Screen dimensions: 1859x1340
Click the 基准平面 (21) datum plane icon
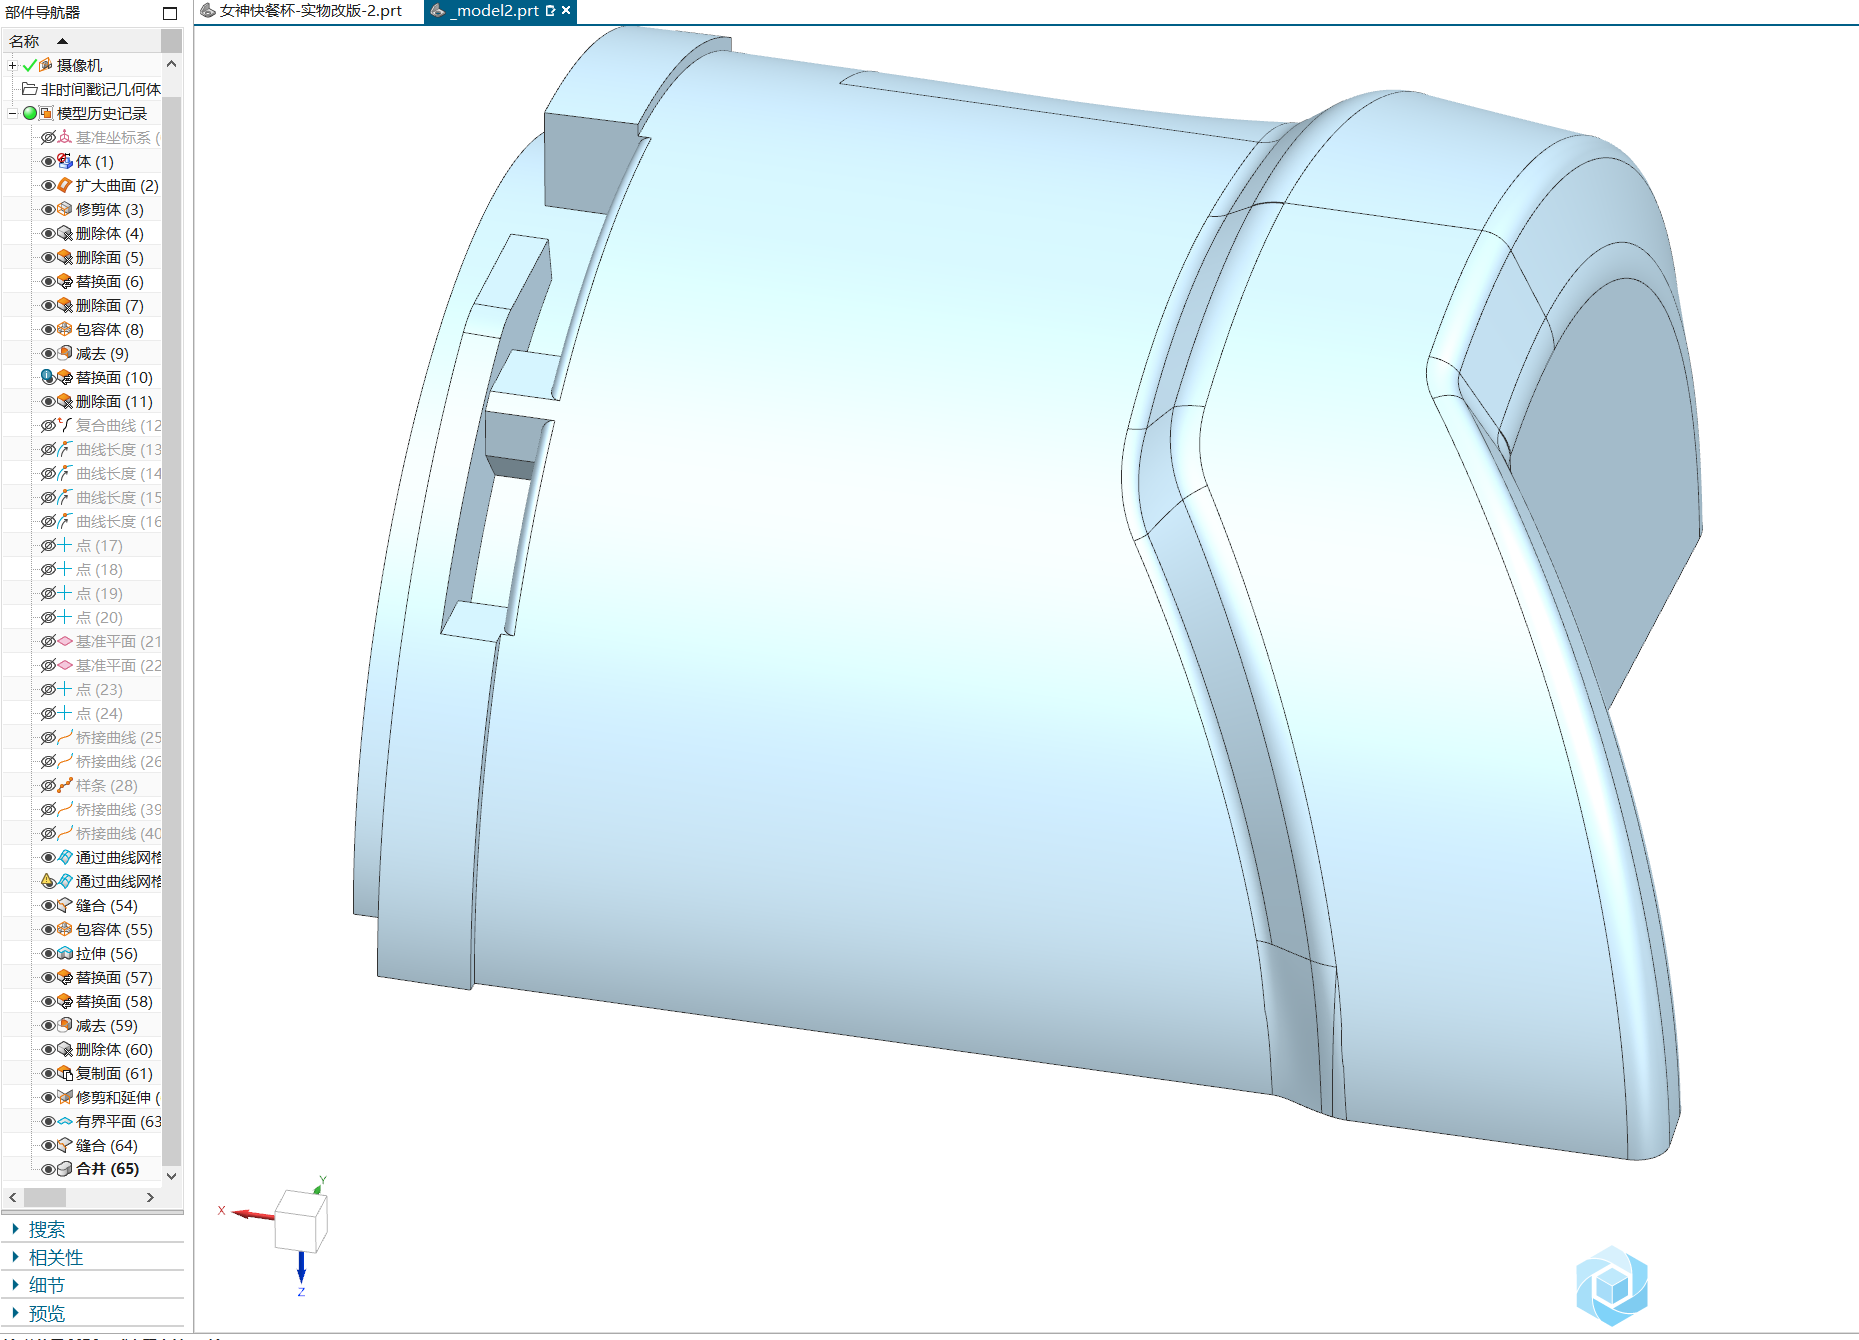point(65,641)
